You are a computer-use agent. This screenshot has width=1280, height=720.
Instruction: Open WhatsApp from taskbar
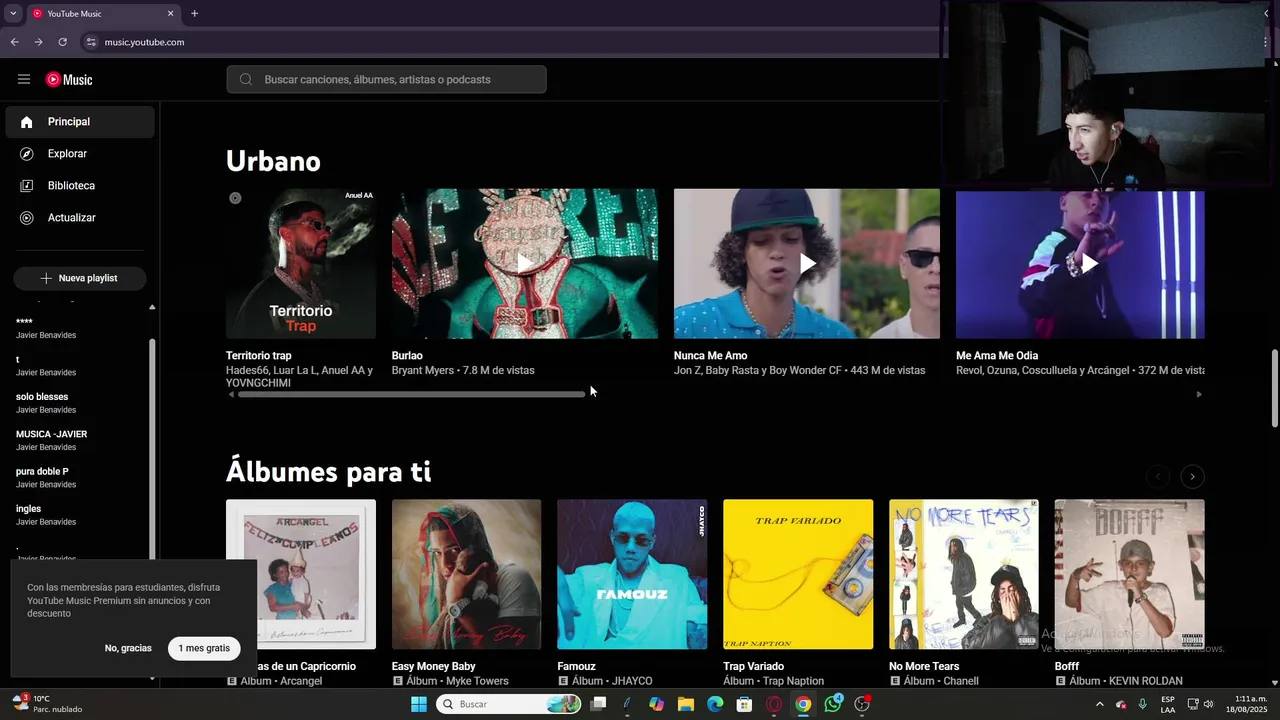833,704
